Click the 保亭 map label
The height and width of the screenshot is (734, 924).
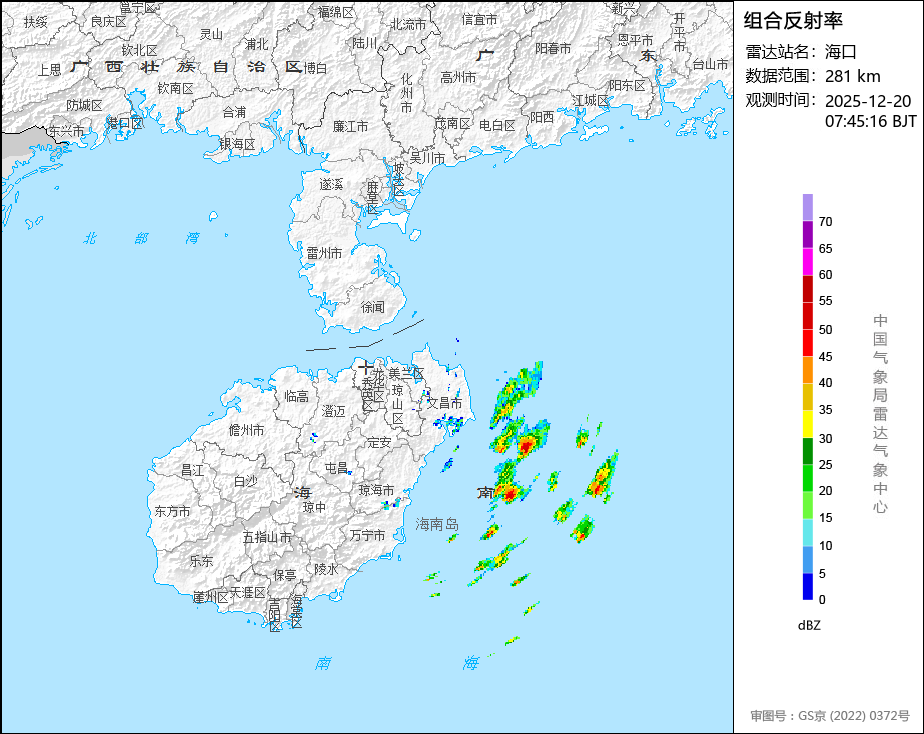tap(285, 575)
